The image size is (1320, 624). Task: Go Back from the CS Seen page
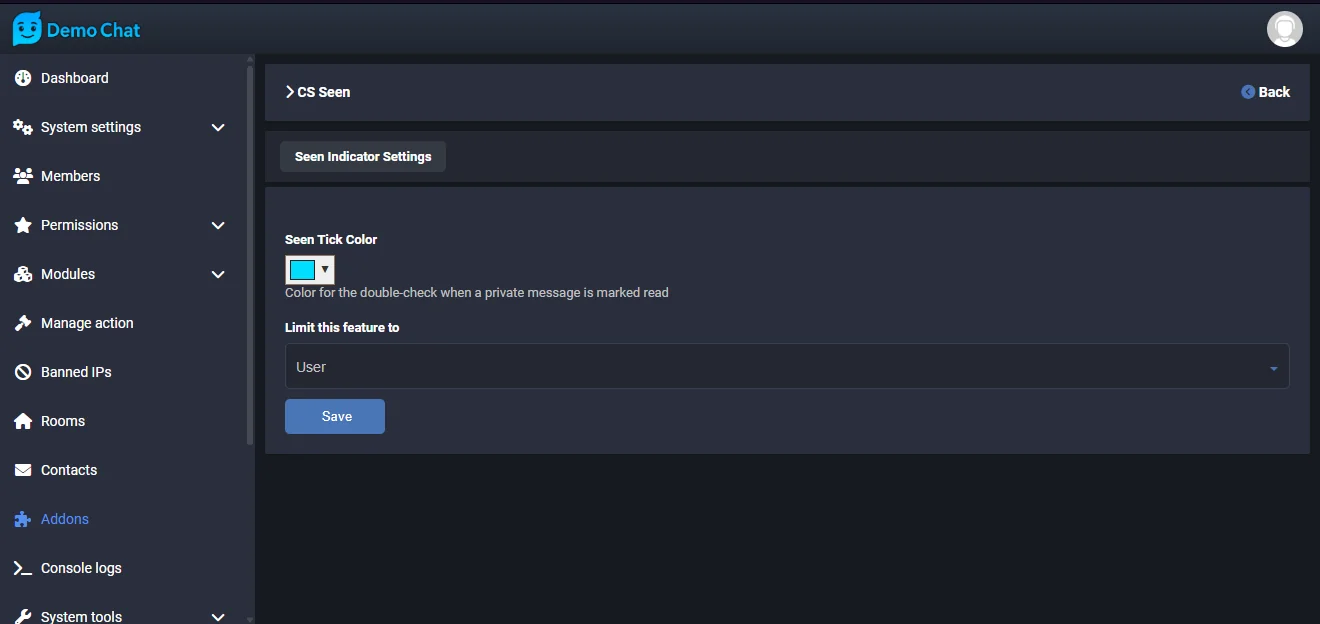(x=1265, y=92)
